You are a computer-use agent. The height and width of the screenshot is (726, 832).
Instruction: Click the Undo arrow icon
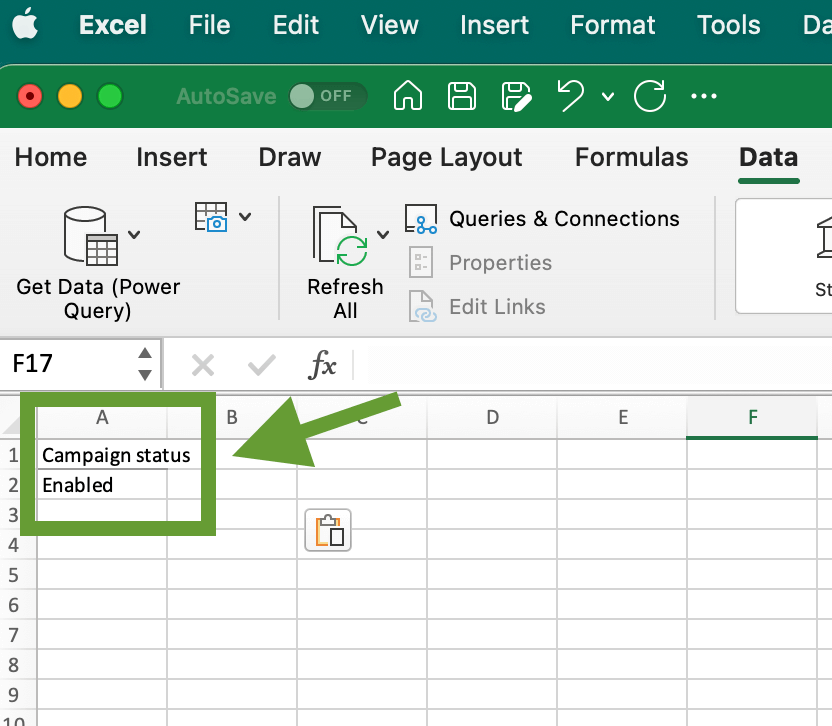(x=571, y=96)
